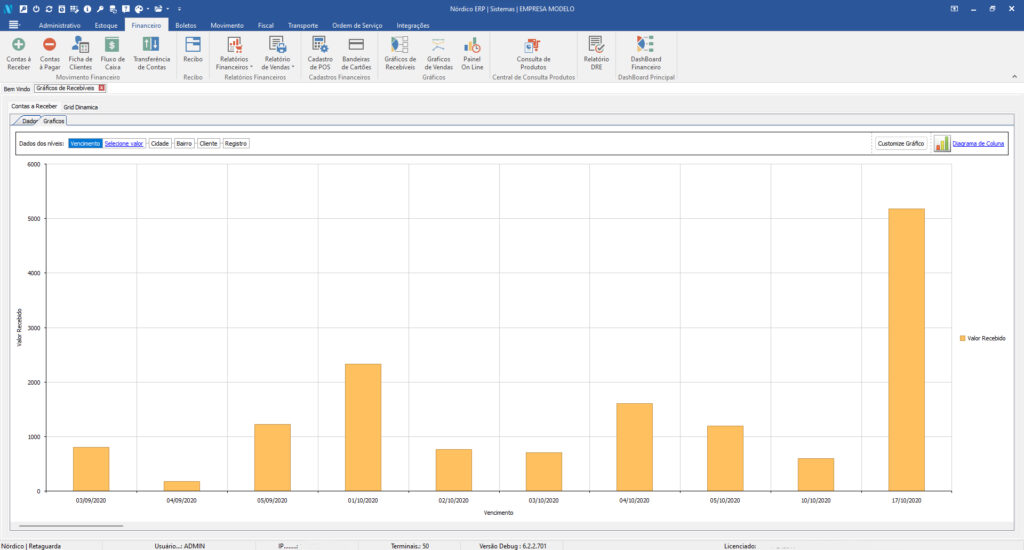Click the Contas à Pagar icon
The width and height of the screenshot is (1024, 550).
pyautogui.click(x=49, y=52)
